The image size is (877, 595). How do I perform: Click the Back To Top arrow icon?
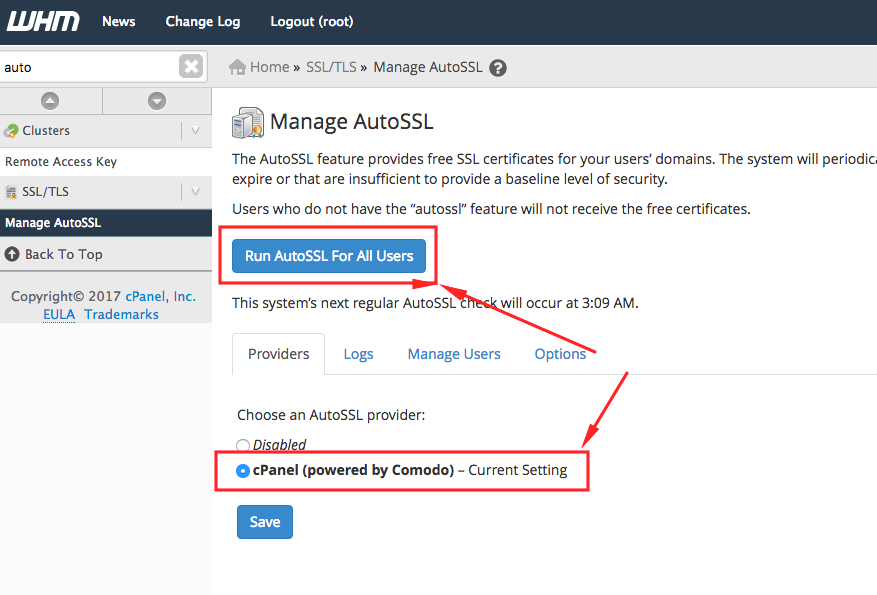click(12, 254)
